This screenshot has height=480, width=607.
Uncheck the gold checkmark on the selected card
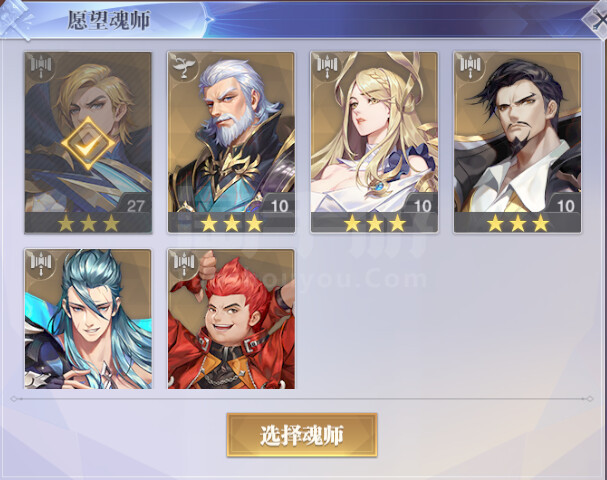88,144
